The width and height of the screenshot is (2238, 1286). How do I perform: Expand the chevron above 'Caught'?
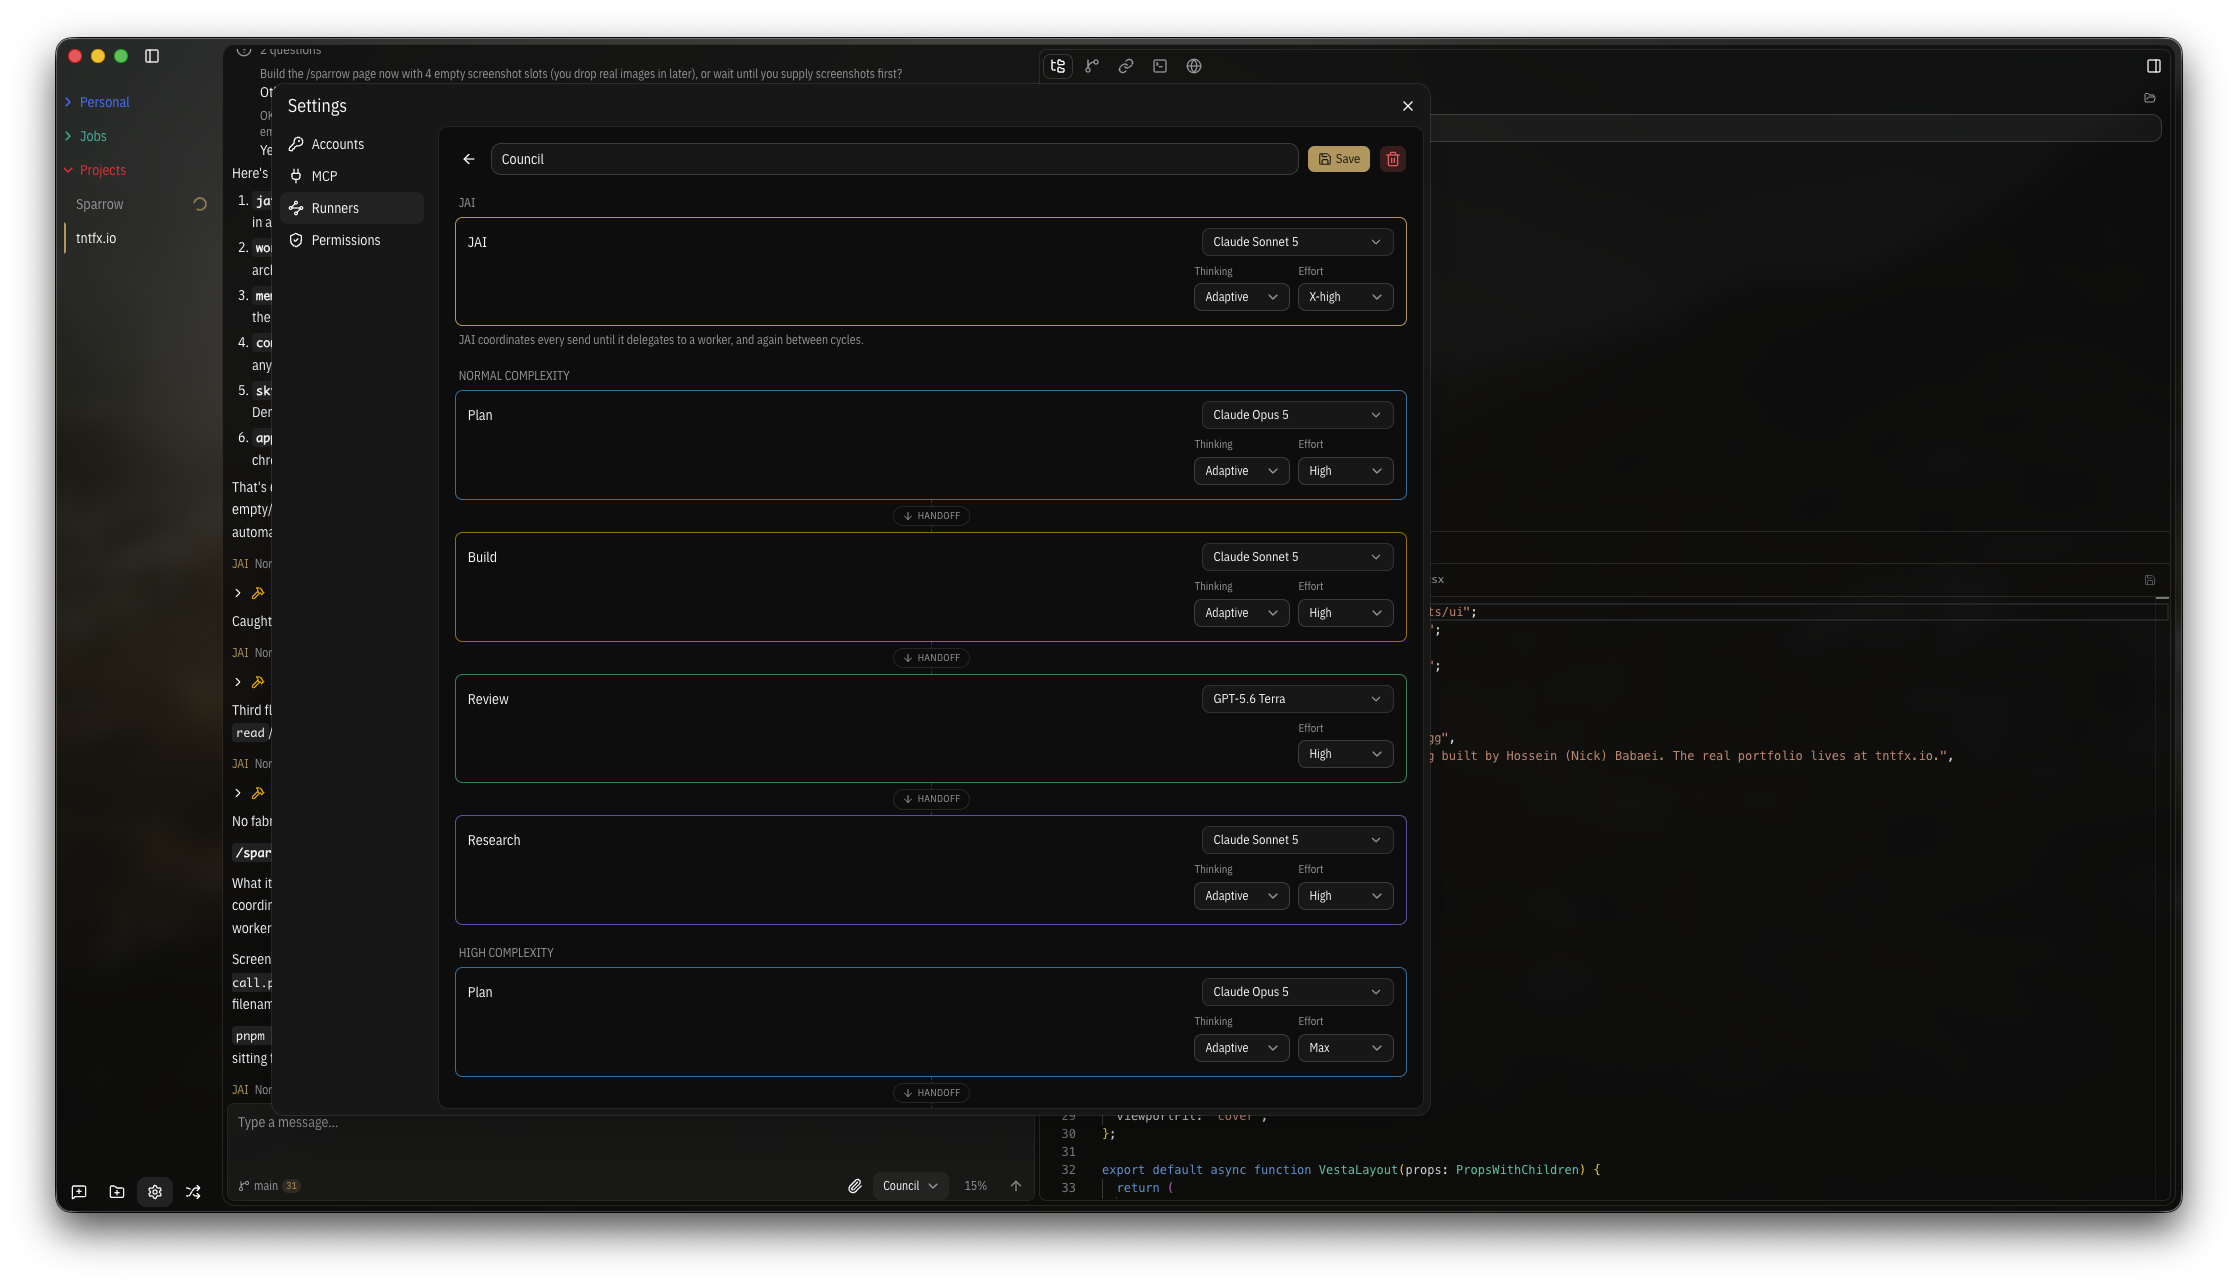coord(238,593)
